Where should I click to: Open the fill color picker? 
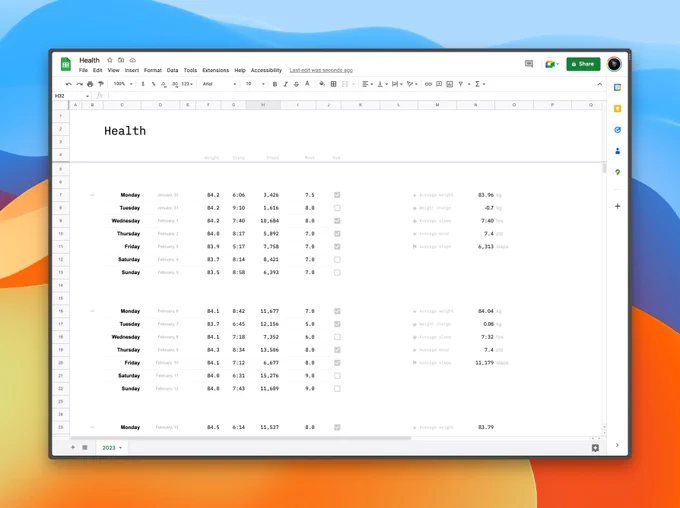coord(322,84)
